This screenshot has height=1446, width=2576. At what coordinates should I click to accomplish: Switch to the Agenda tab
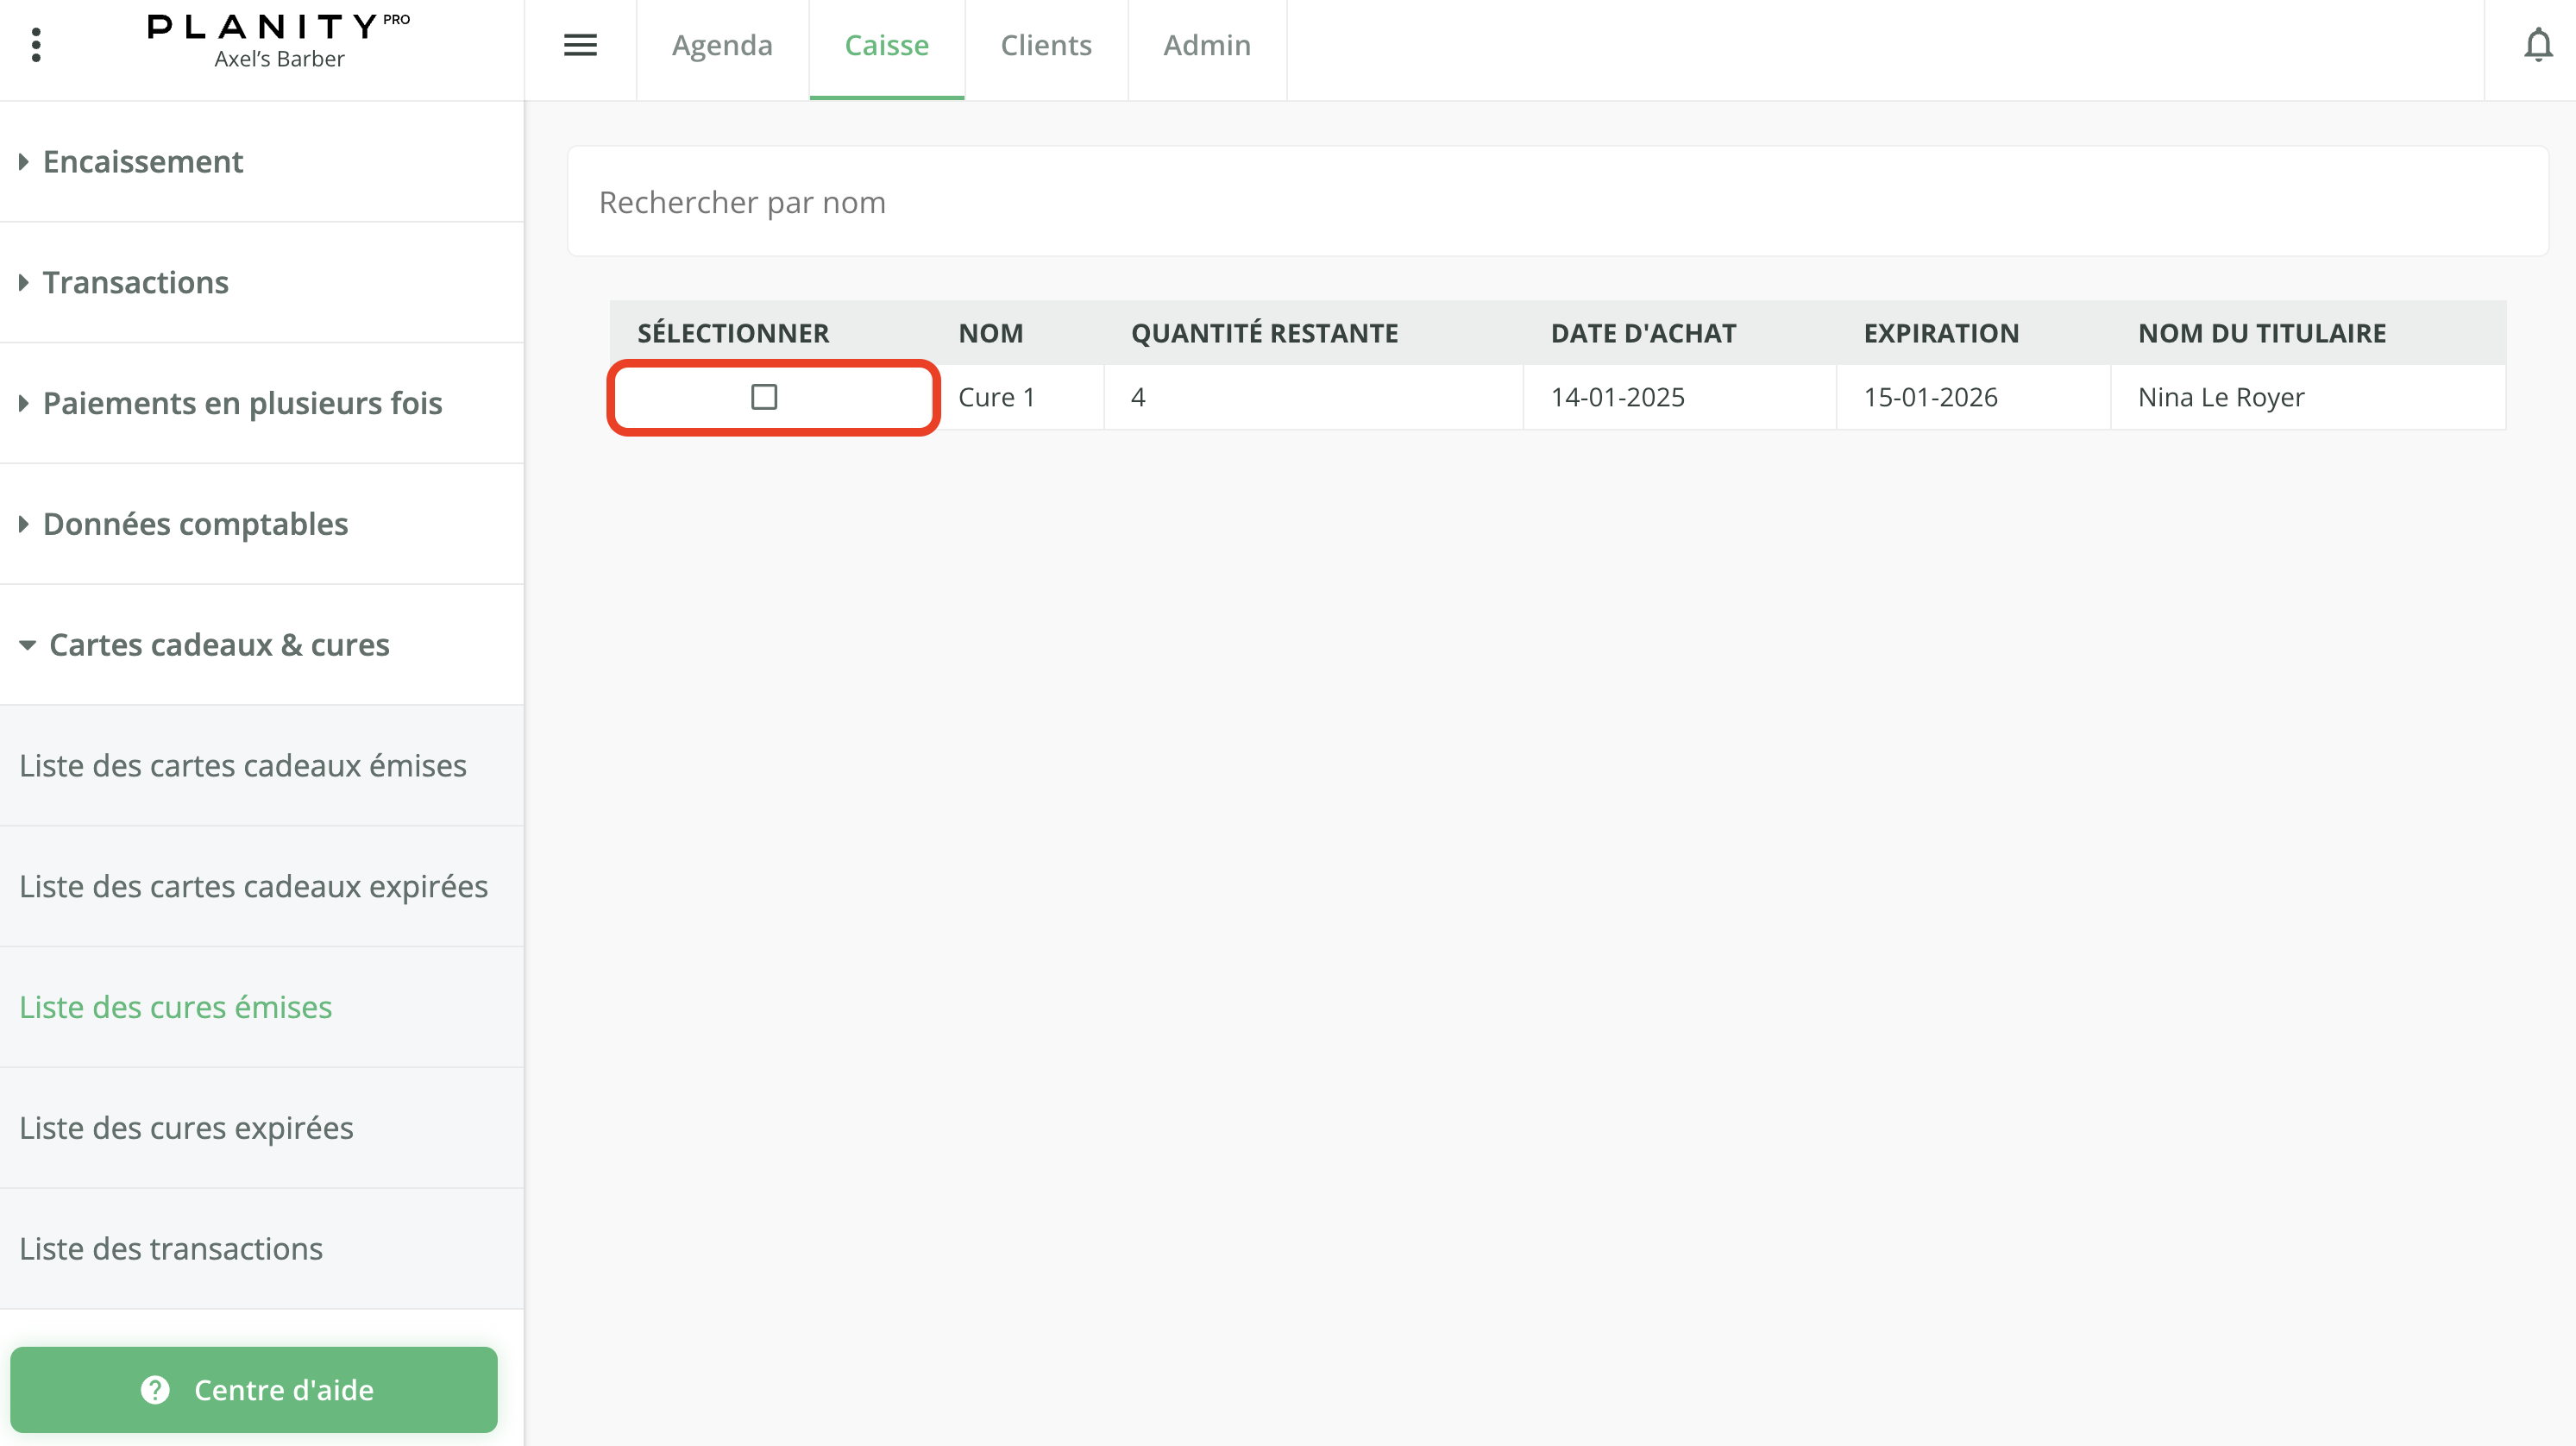722,45
